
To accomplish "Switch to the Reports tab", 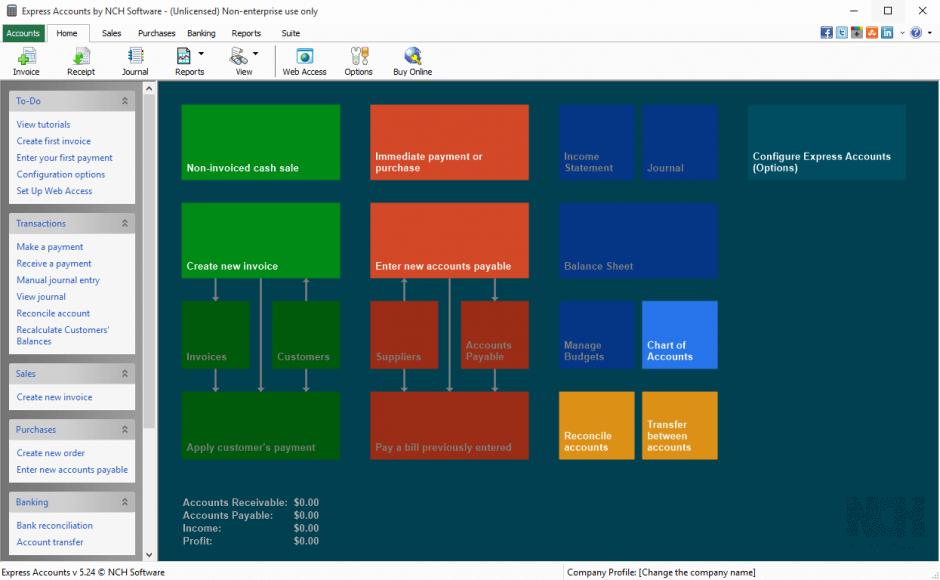I will [246, 33].
